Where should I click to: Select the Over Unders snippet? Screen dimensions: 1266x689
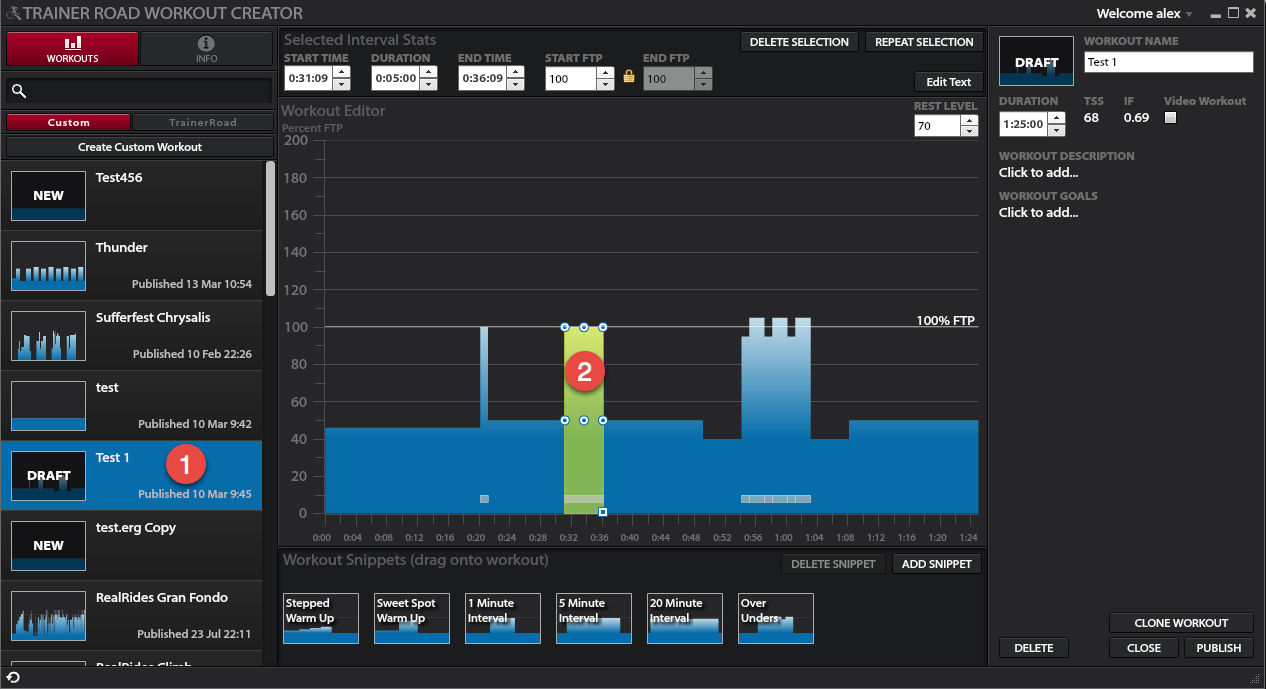776,618
